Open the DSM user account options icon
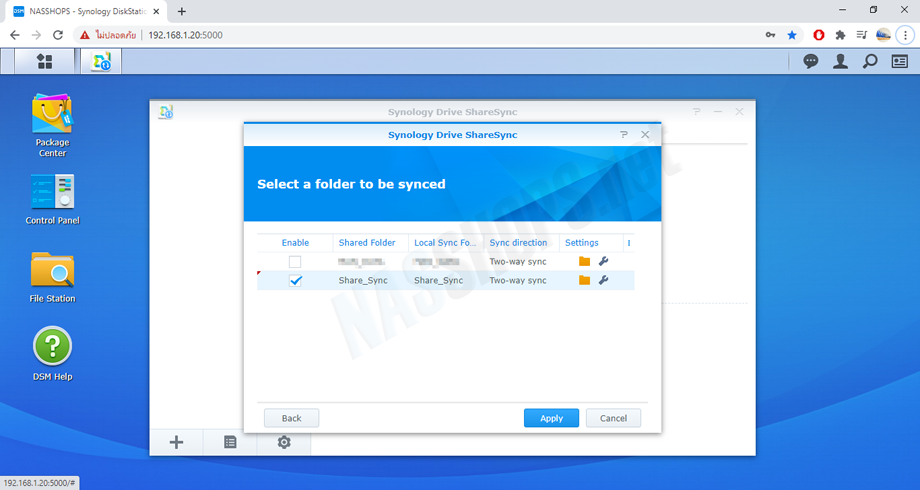The height and width of the screenshot is (490, 920). click(841, 61)
